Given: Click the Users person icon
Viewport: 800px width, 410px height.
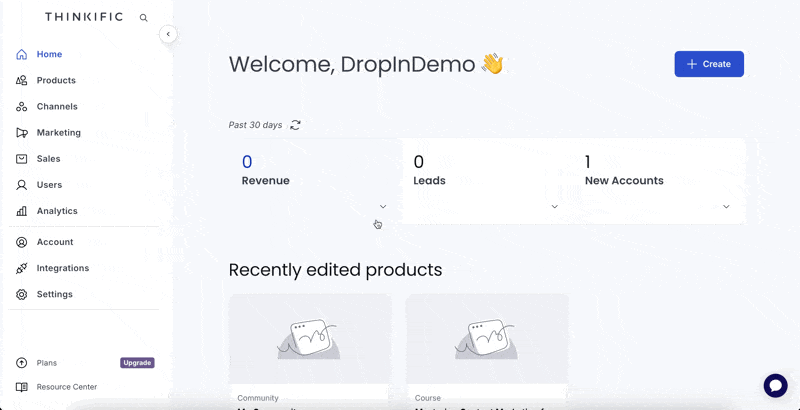Looking at the screenshot, I should (21, 185).
